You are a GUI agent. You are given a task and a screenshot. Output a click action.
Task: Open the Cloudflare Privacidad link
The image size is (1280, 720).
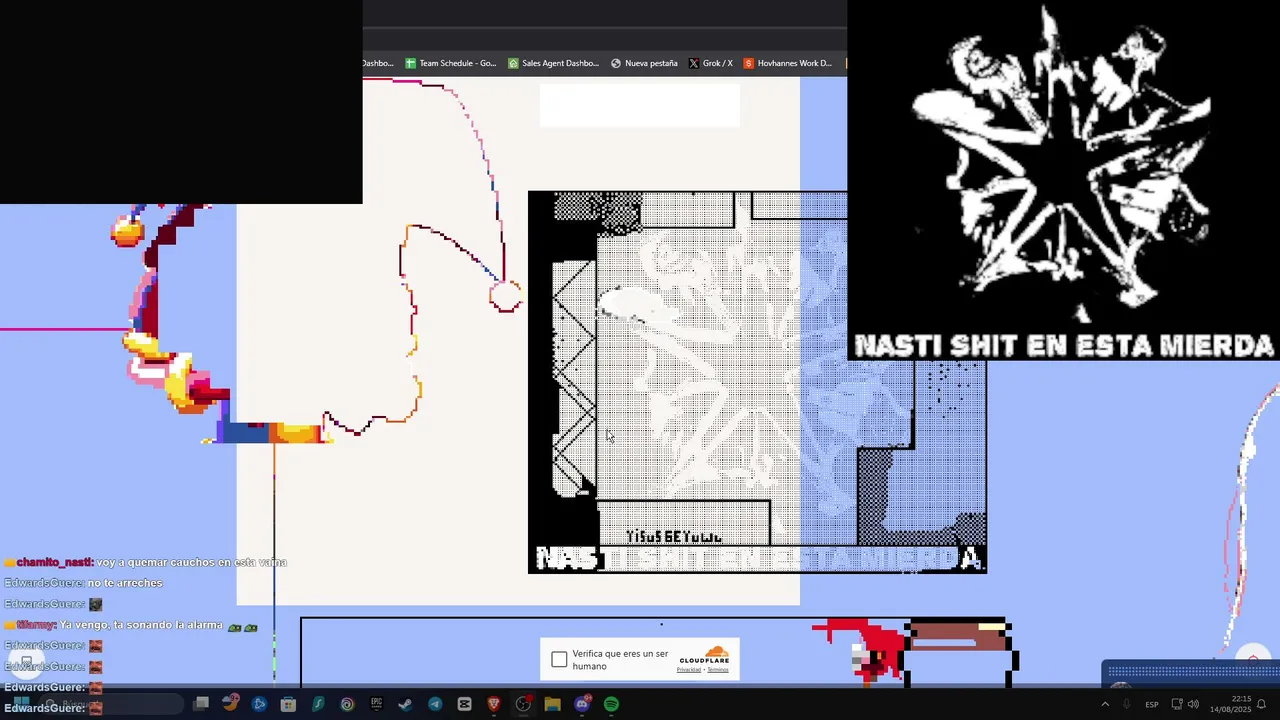point(688,670)
